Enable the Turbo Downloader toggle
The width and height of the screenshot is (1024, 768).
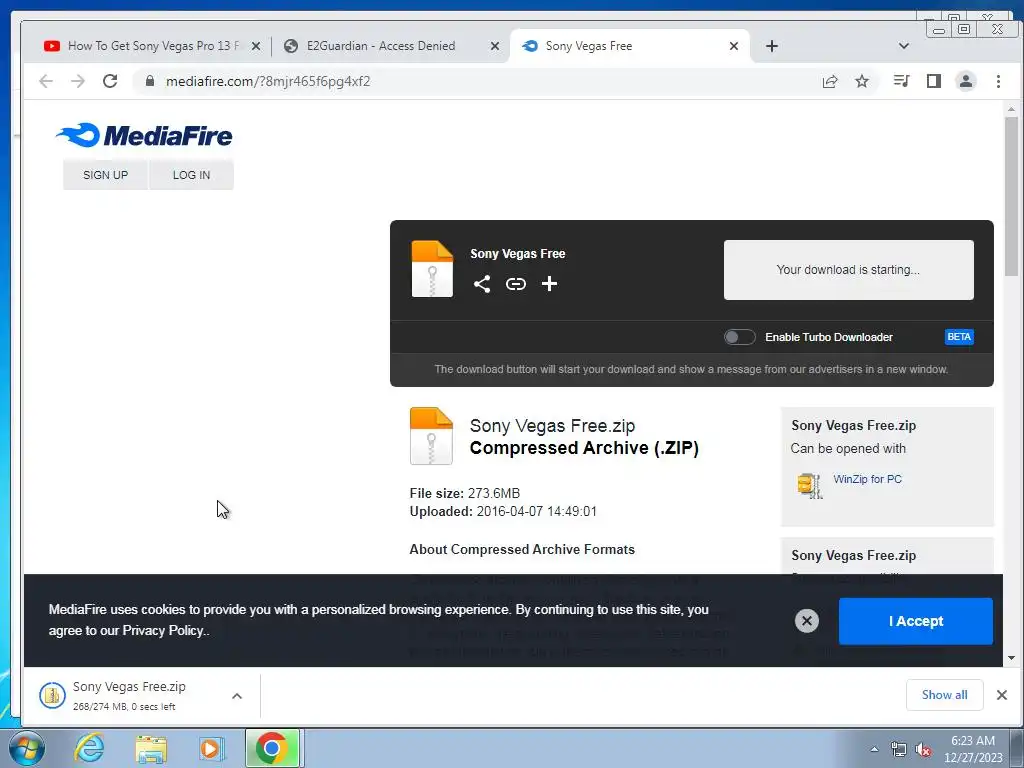pos(739,337)
